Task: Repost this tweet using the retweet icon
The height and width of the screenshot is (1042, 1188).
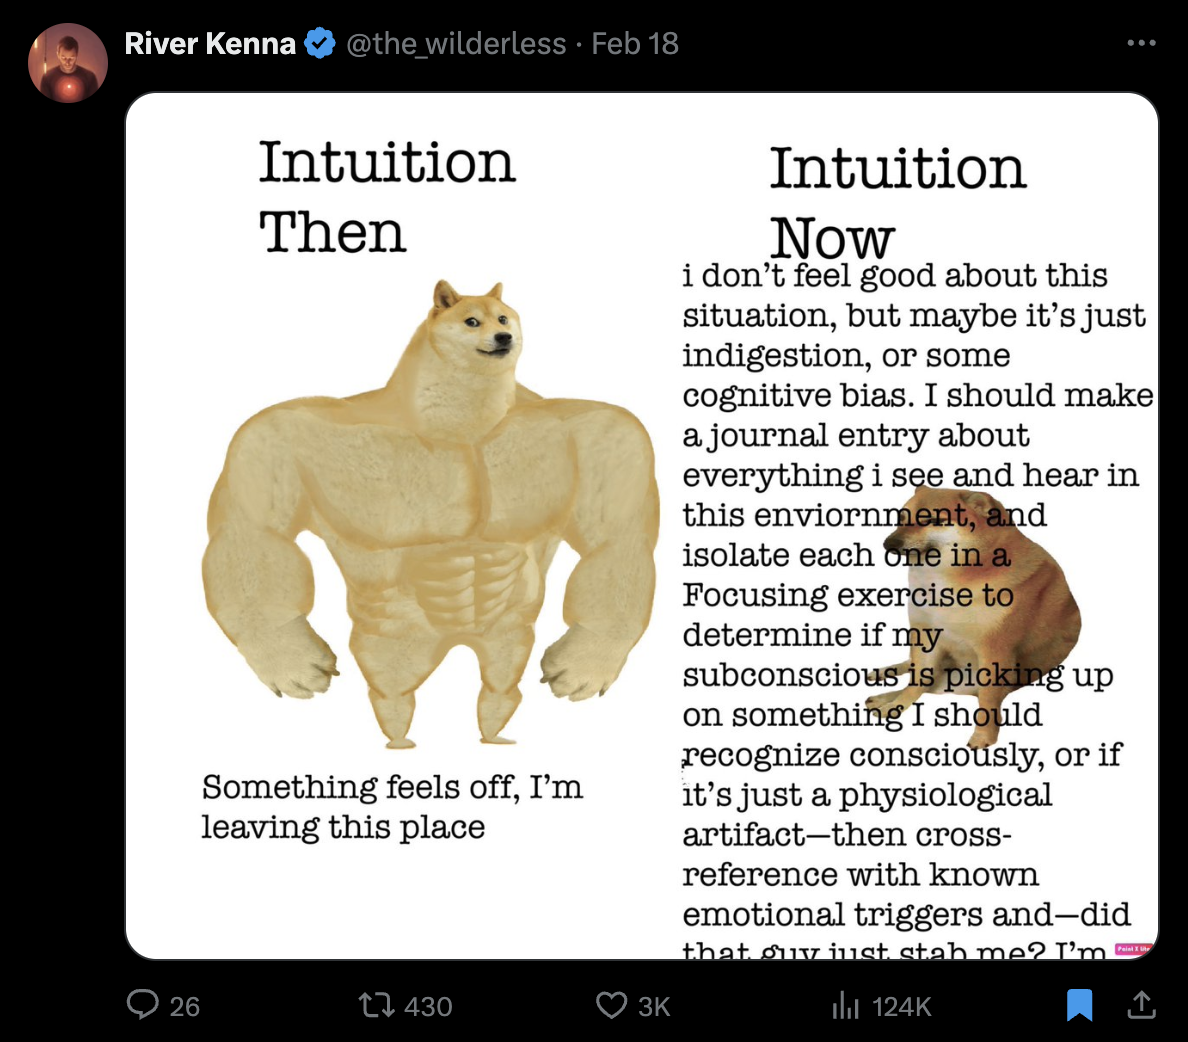Action: (x=377, y=1004)
